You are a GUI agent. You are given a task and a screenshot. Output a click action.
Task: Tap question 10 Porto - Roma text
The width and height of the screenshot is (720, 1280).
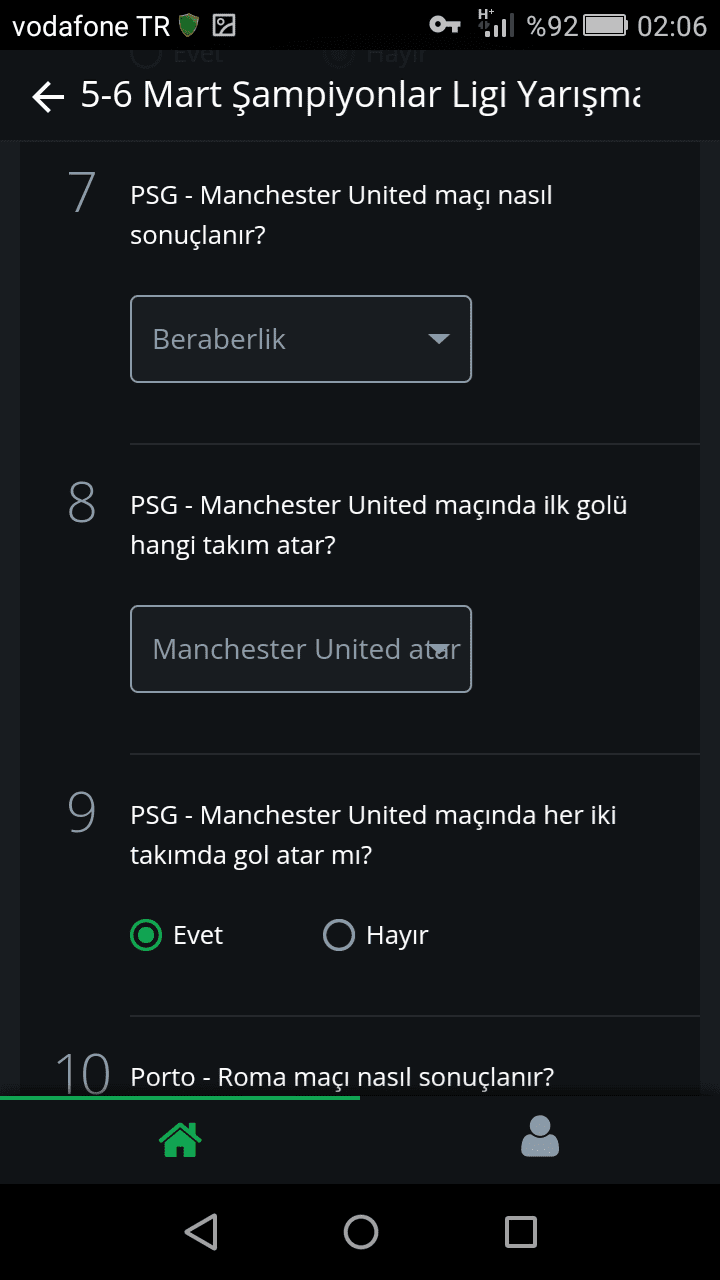[342, 1077]
